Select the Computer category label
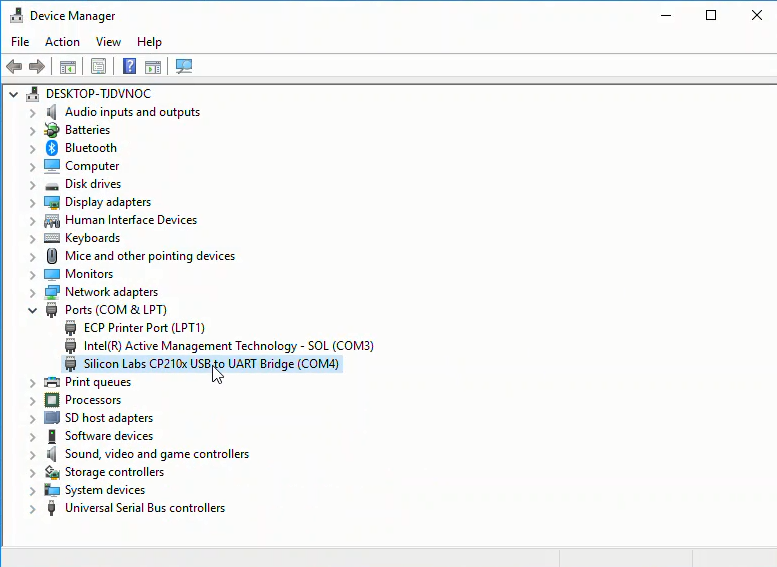Screen dimensions: 777x567 pyautogui.click(x=92, y=166)
